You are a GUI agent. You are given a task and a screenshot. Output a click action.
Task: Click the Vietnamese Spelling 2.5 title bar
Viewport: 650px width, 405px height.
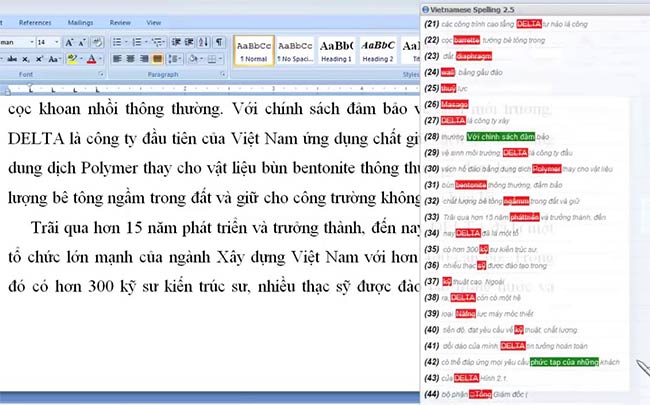(x=535, y=10)
